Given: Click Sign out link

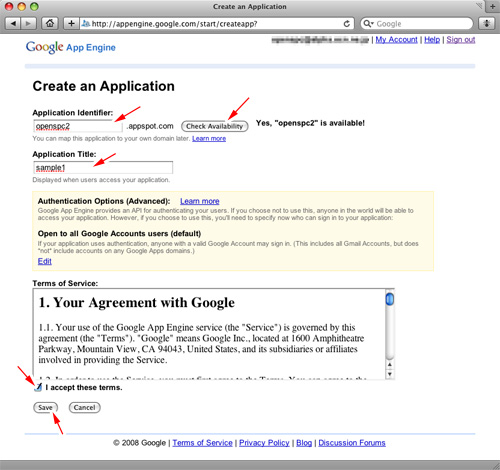Looking at the screenshot, I should (461, 40).
